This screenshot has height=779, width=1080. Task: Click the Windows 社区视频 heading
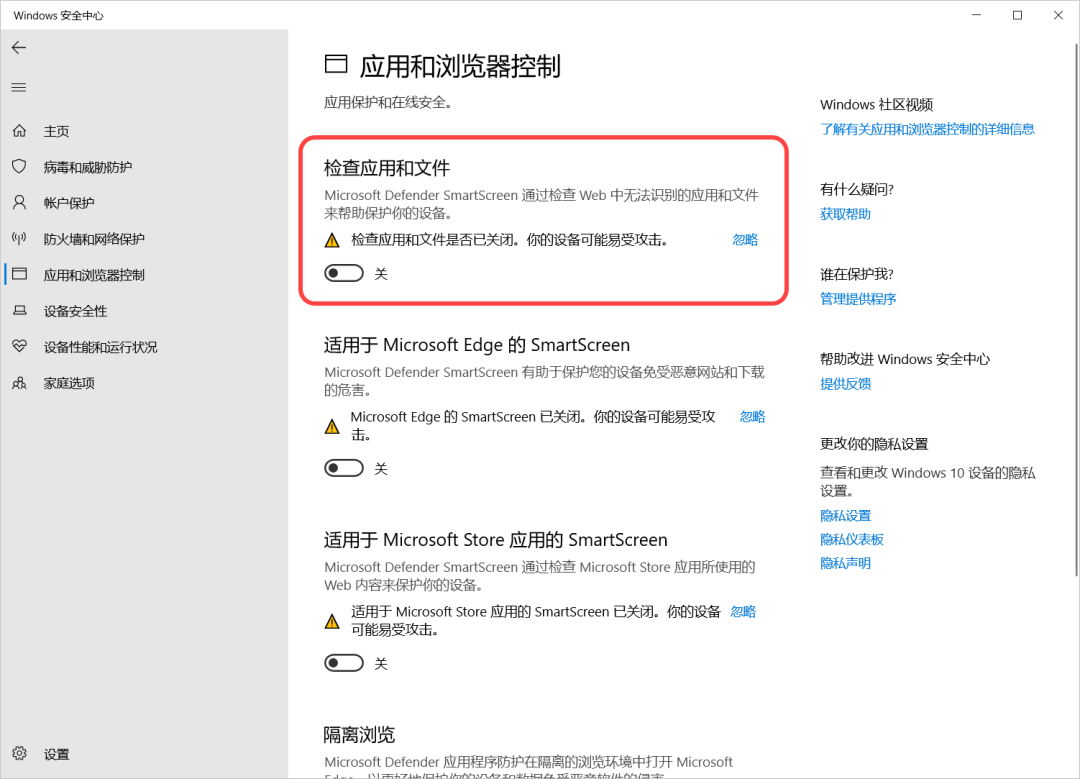coord(876,105)
